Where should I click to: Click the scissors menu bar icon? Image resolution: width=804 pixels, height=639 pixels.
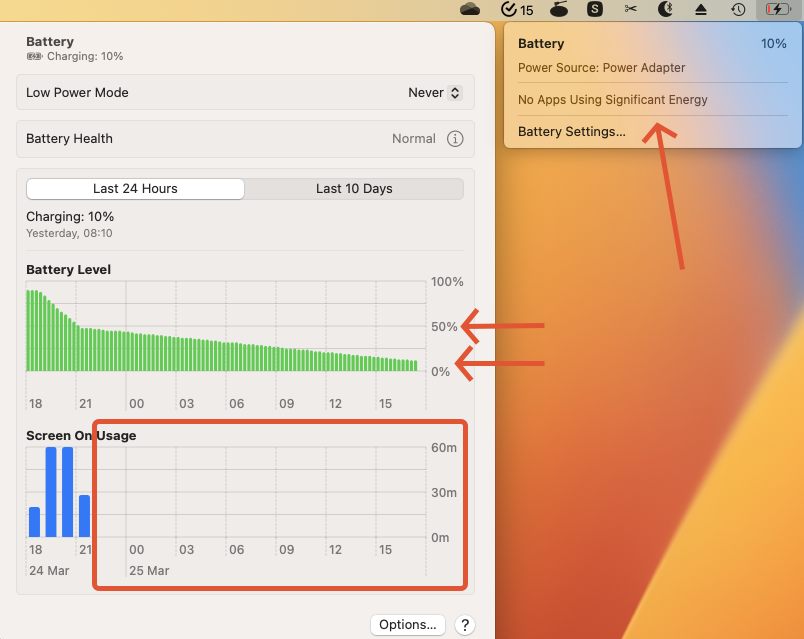[631, 9]
